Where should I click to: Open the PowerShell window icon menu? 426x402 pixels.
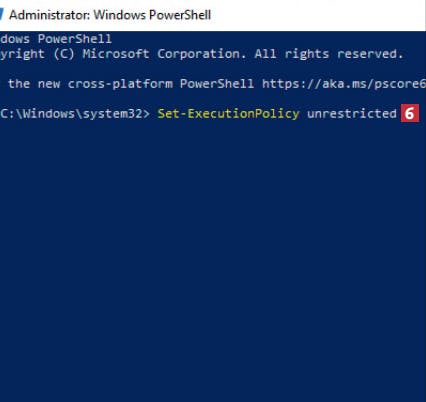[x=1, y=15]
